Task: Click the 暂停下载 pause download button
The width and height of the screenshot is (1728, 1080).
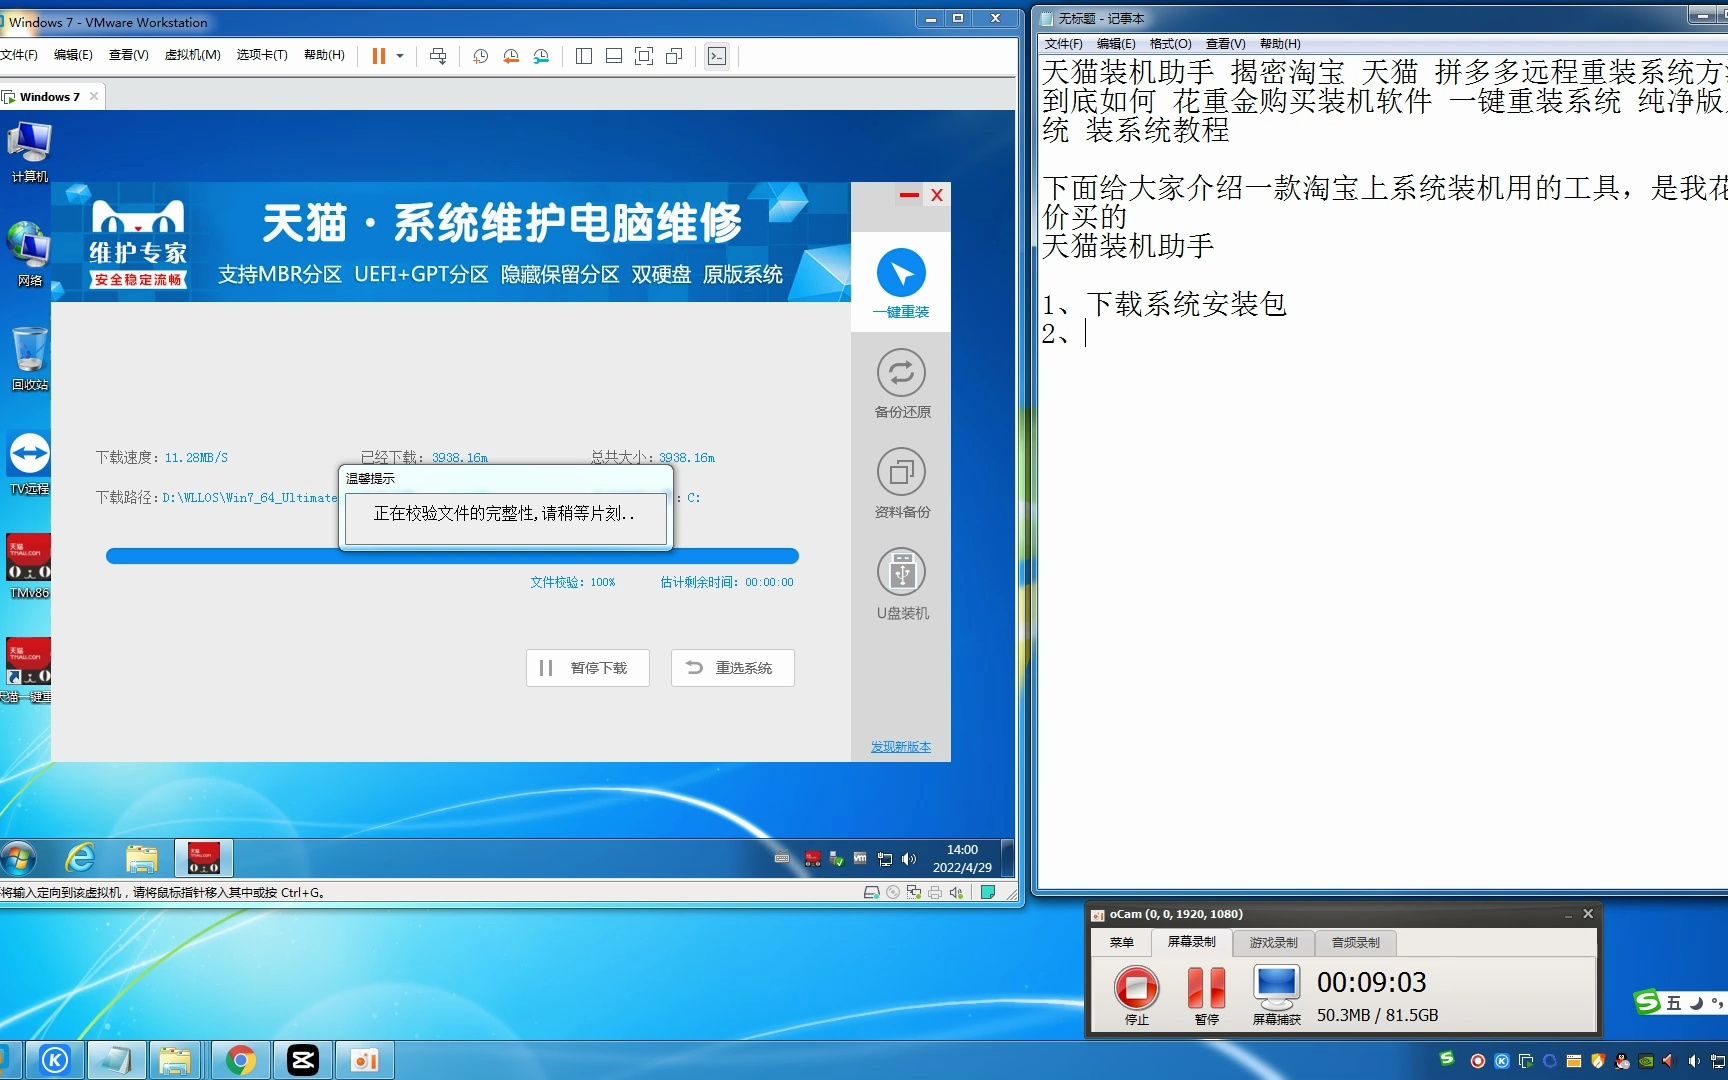Action: pos(588,668)
